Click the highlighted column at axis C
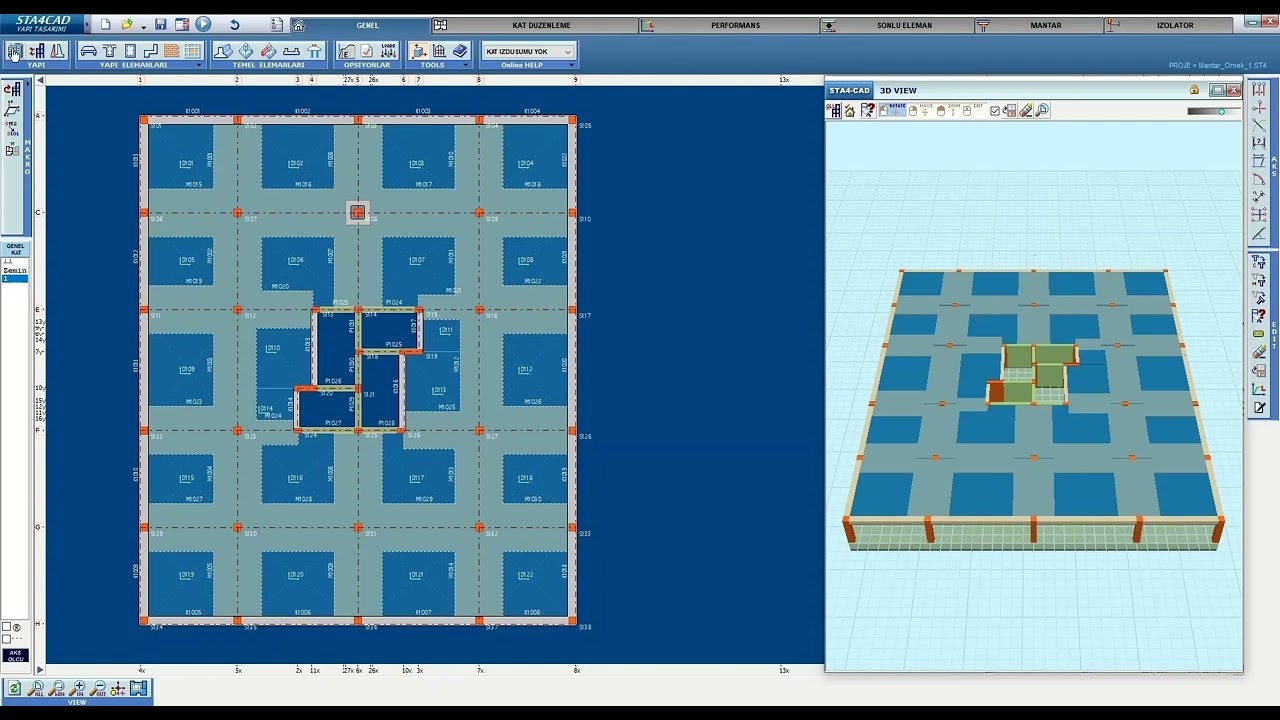This screenshot has height=720, width=1280. tap(358, 212)
